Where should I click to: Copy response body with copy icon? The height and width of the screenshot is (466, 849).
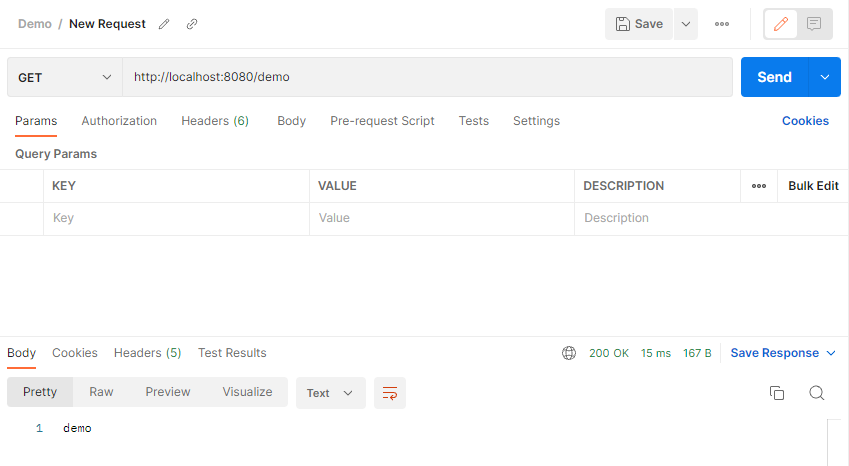(776, 393)
